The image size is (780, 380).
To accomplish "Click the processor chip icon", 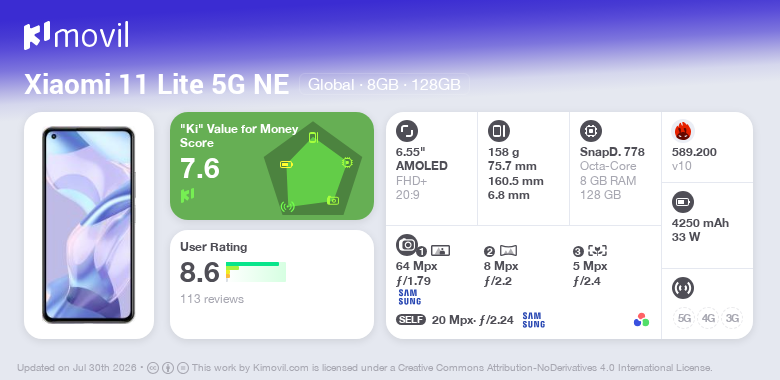I will point(591,131).
